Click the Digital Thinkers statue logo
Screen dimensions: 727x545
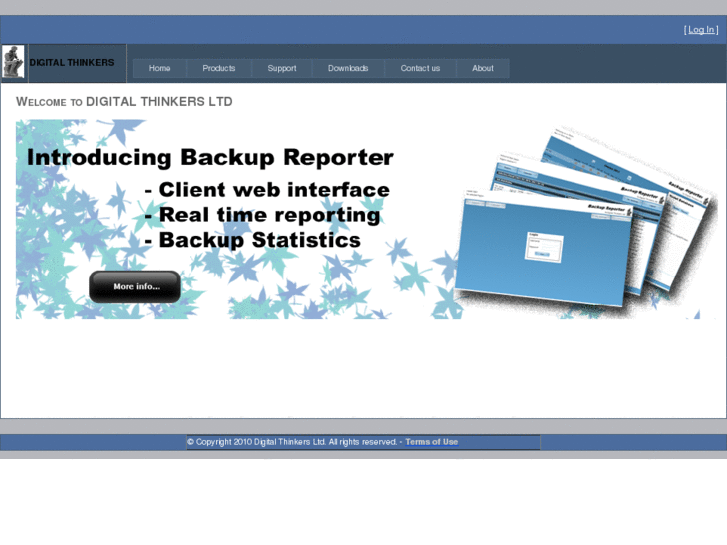[13, 62]
